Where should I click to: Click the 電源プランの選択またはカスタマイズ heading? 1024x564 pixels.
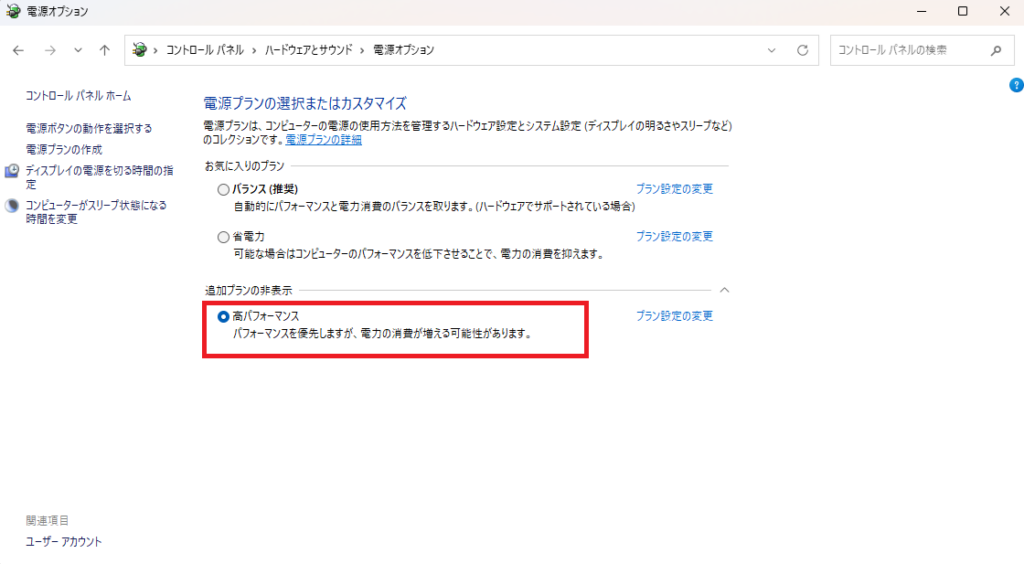coord(305,103)
